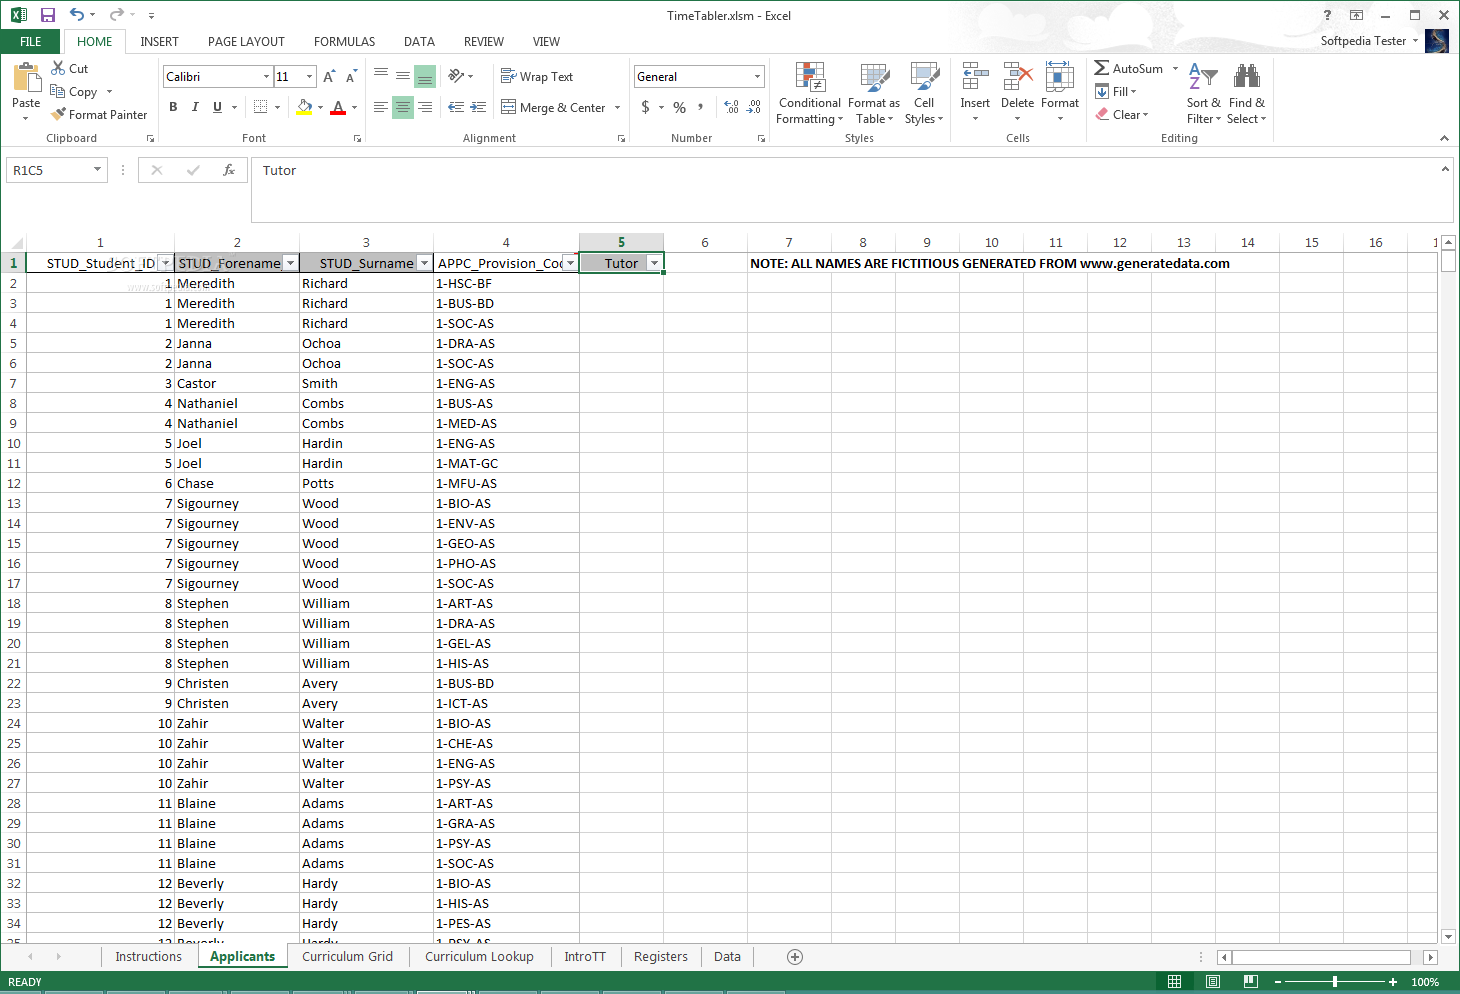Open Cell Styles gallery
The width and height of the screenshot is (1460, 994).
(924, 93)
